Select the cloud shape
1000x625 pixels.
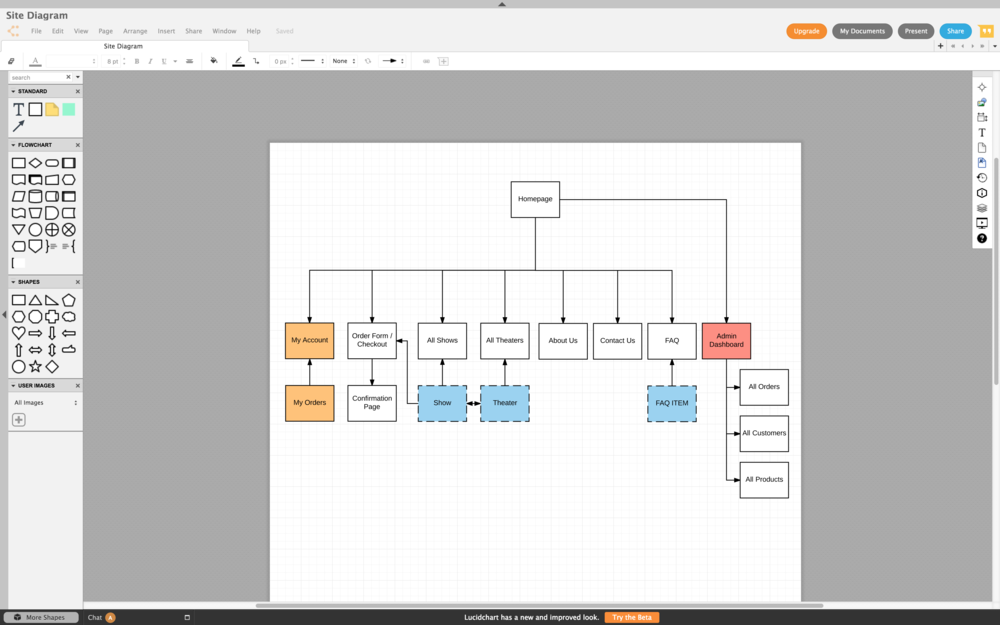[x=68, y=316]
